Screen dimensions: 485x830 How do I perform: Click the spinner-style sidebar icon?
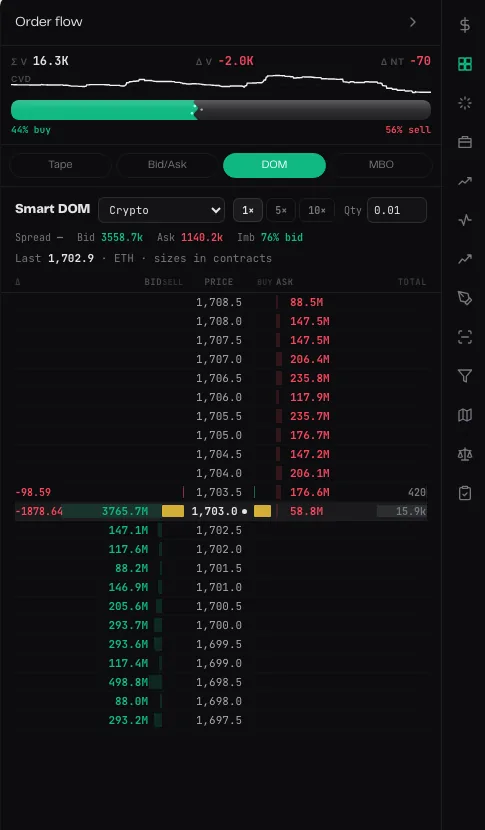tap(464, 103)
